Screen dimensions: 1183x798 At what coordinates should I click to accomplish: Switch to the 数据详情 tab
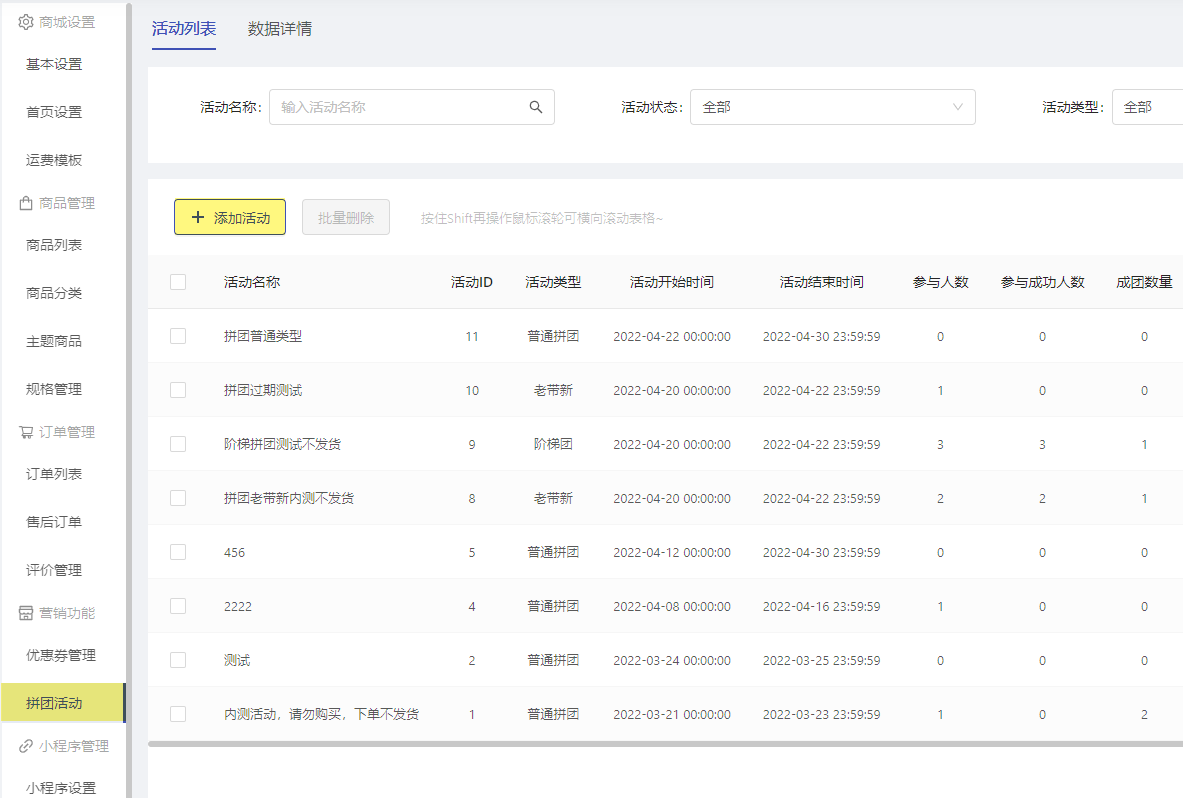pos(280,29)
